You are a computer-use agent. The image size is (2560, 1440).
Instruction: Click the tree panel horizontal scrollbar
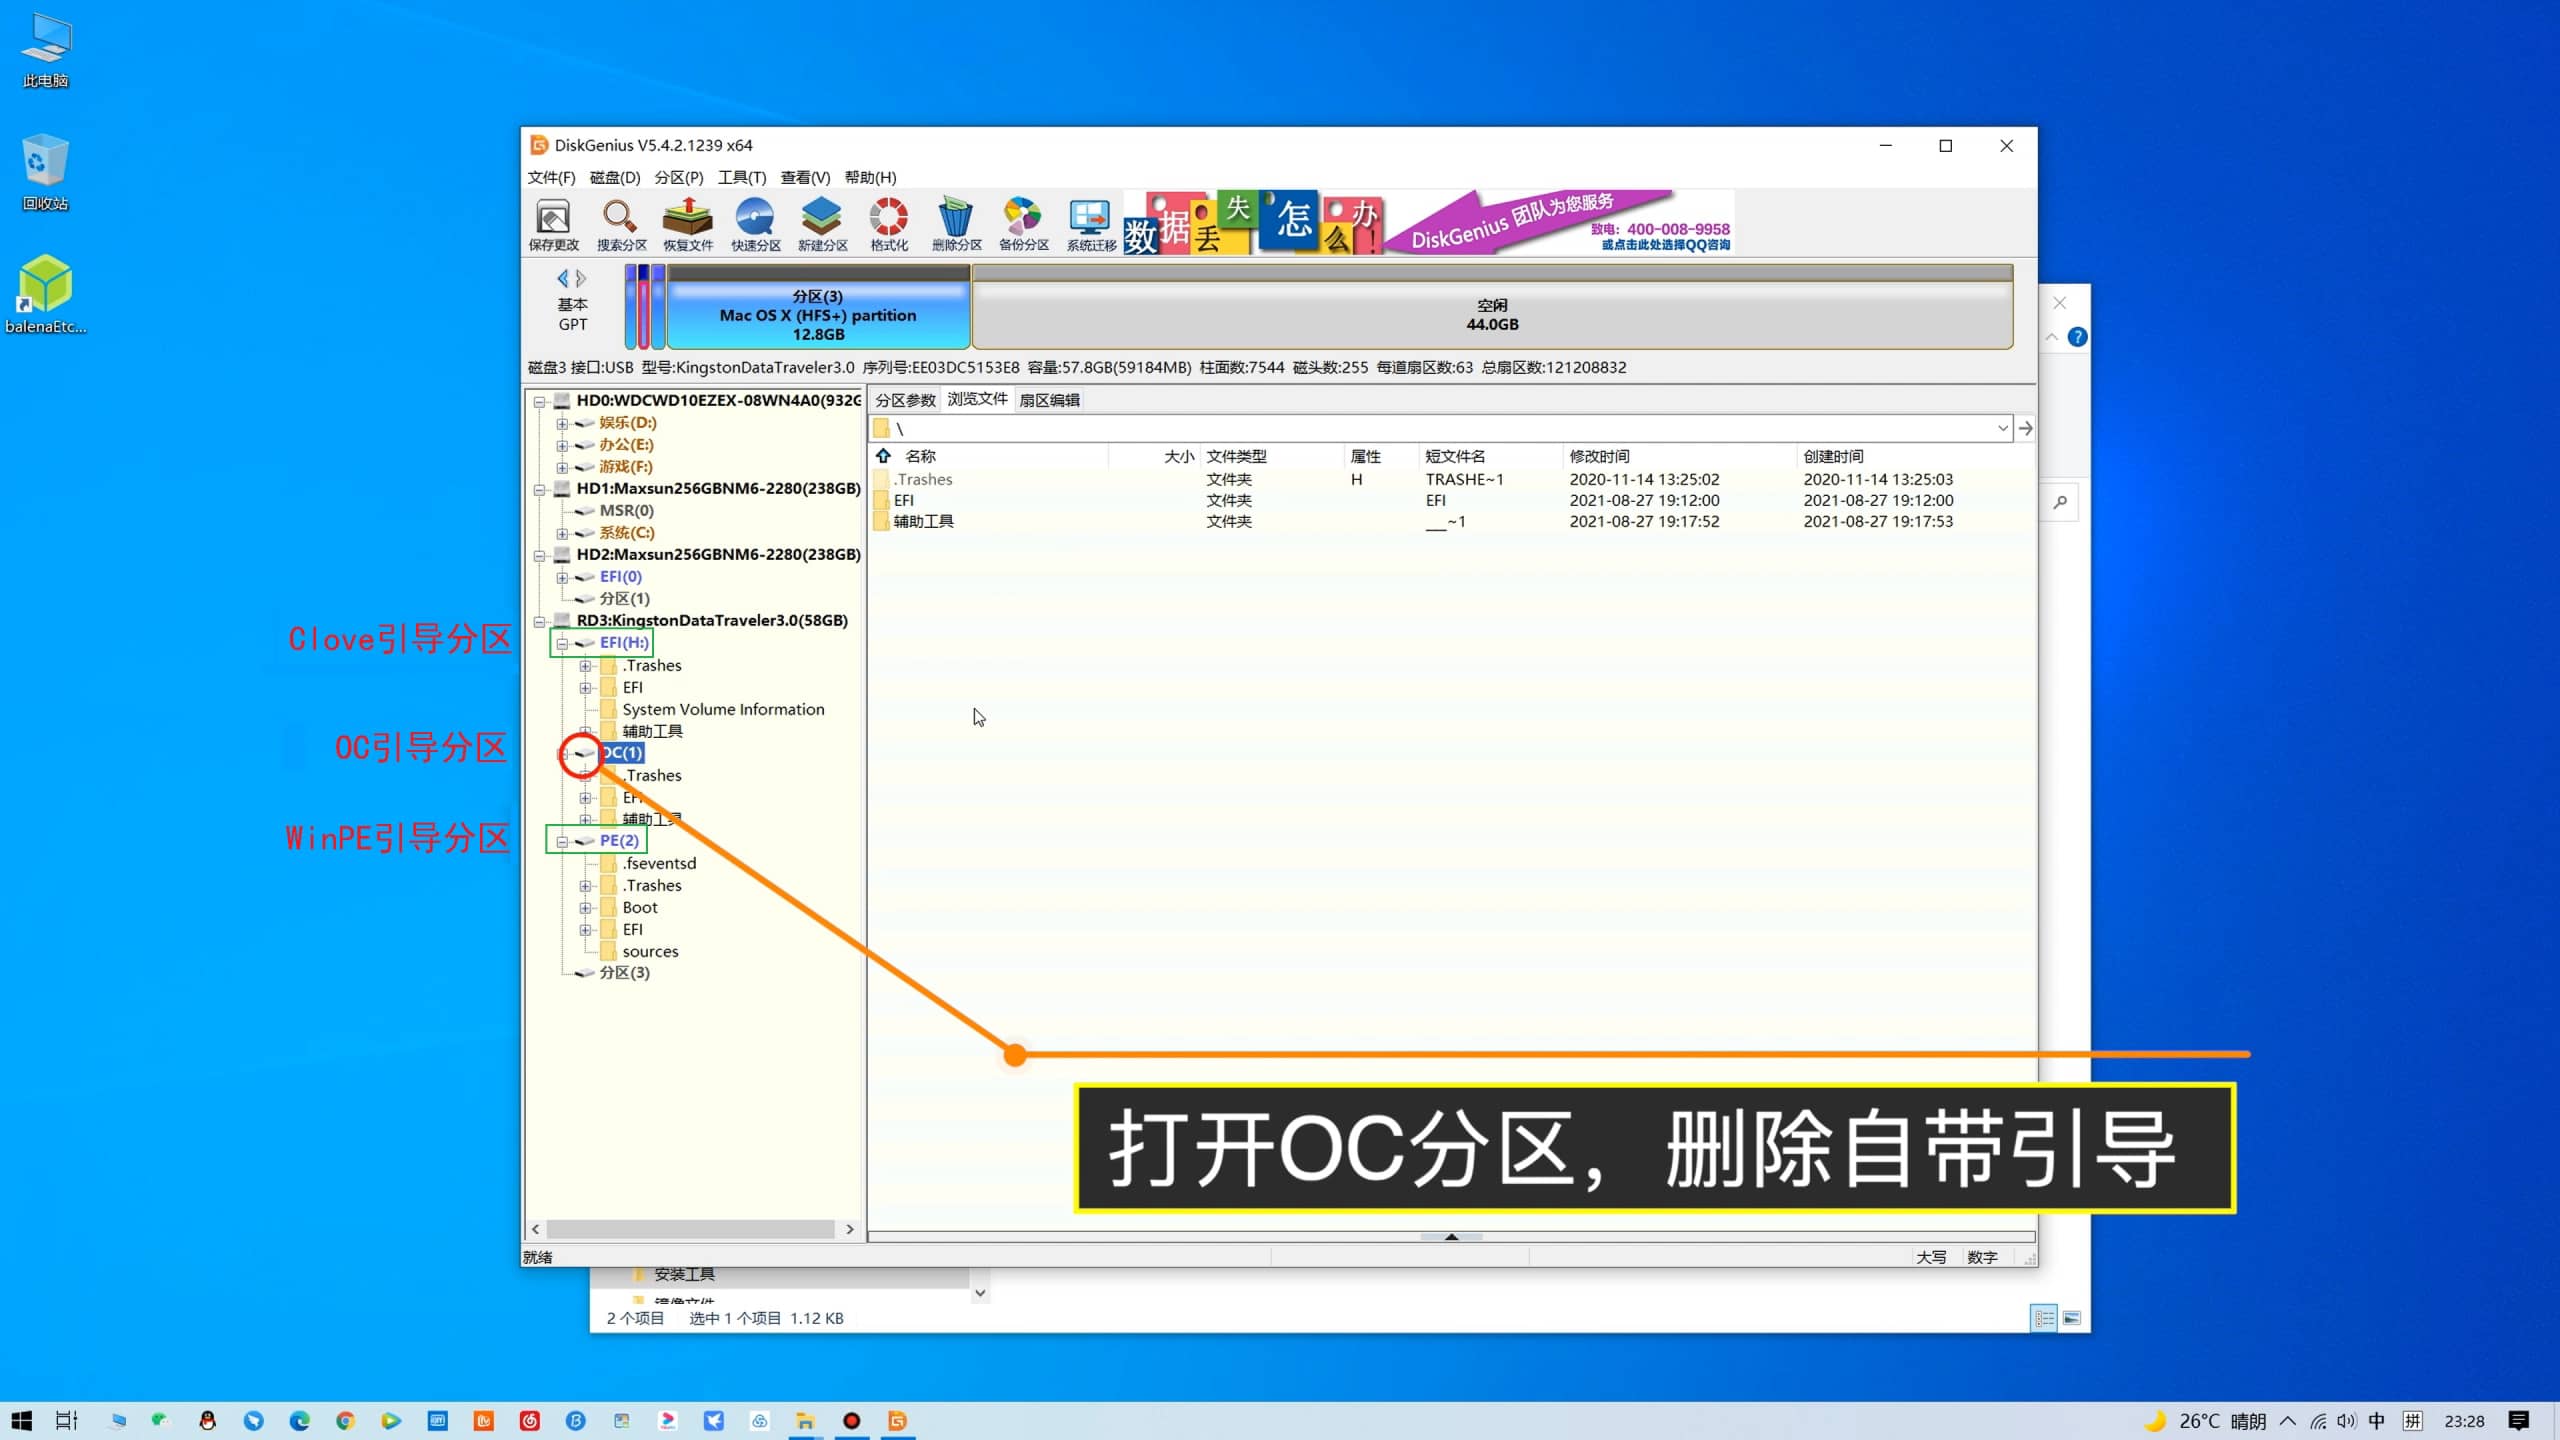tap(690, 1229)
